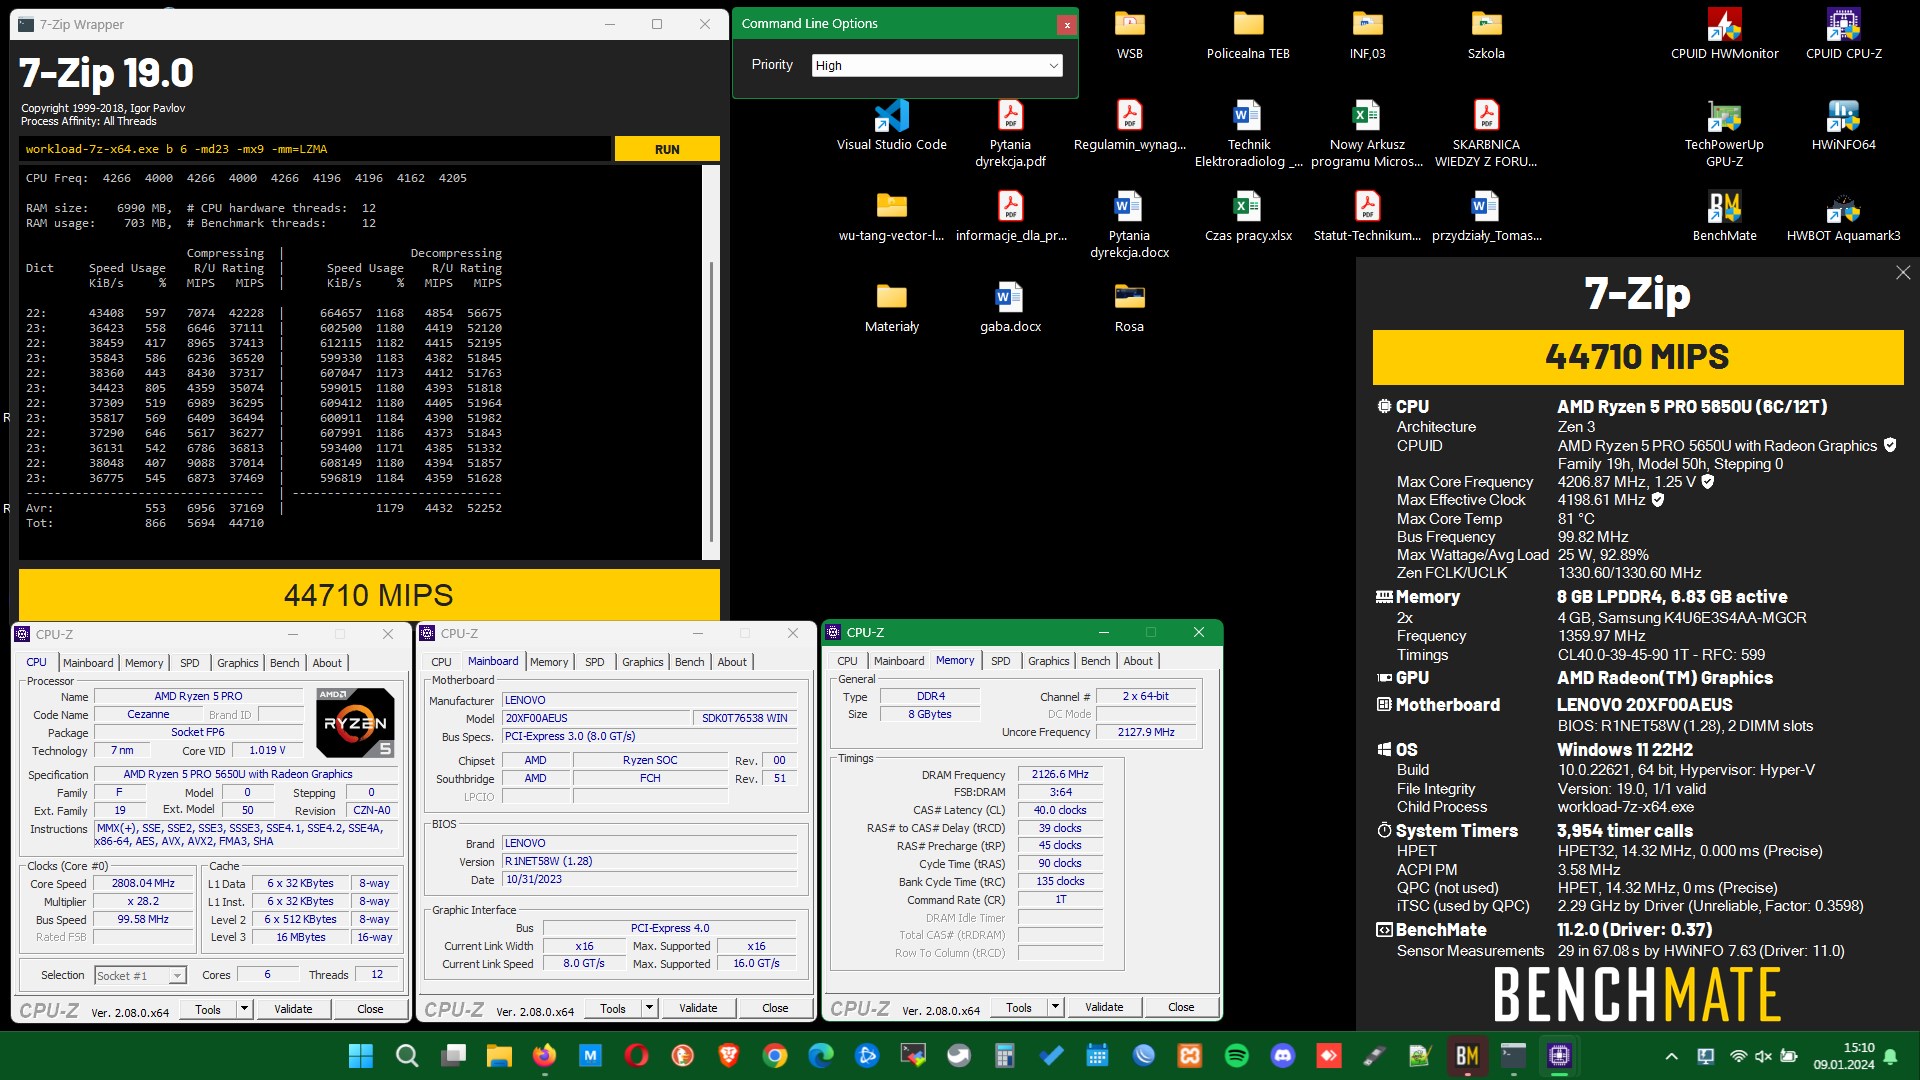
Task: Click the volume muted icon in tray
Action: point(1763,1056)
